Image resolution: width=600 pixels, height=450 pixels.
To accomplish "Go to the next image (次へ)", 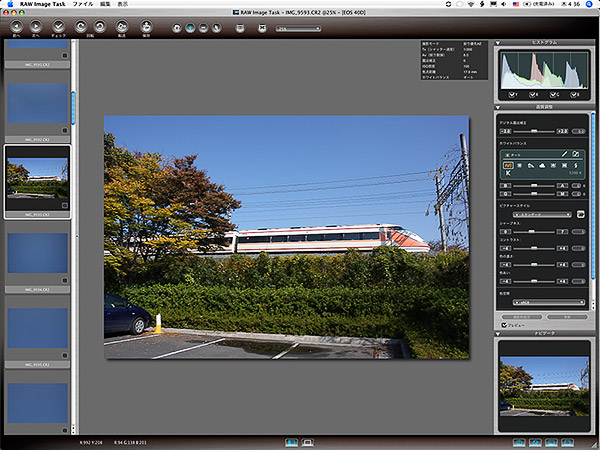I will click(x=36, y=26).
